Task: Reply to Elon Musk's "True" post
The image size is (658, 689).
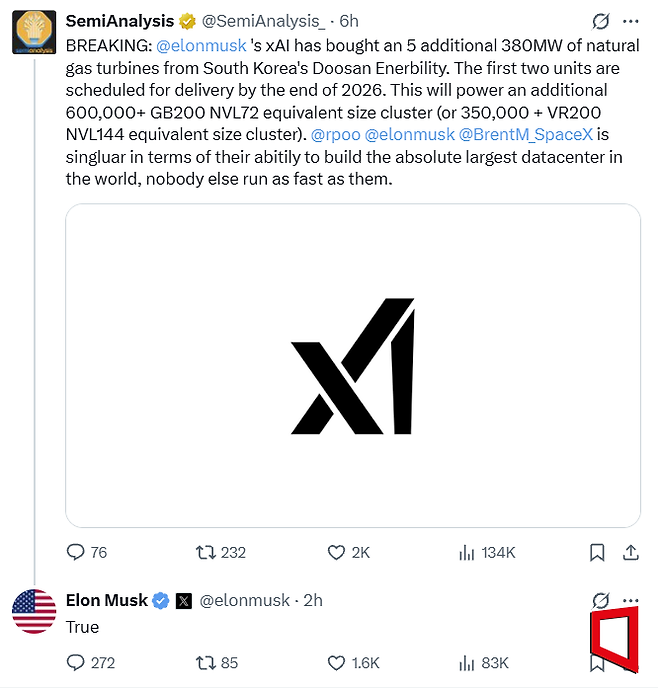Action: click(76, 662)
